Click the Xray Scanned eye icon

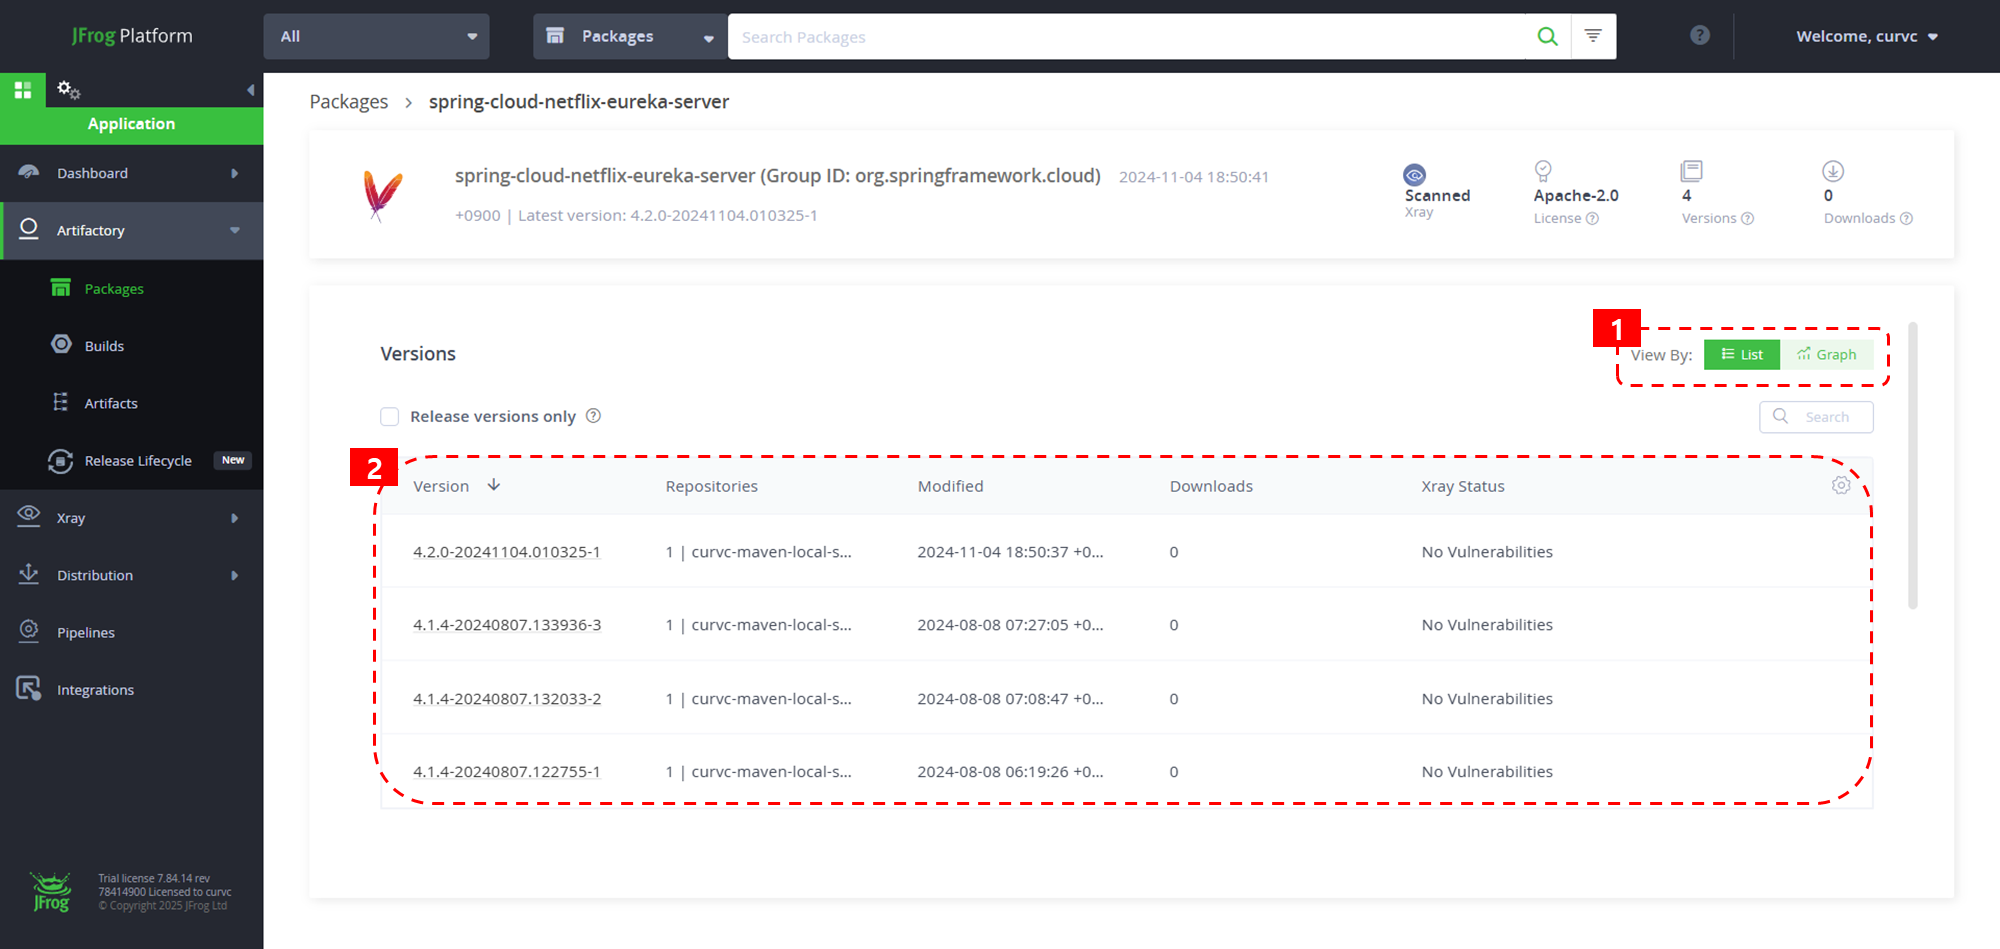tap(1414, 175)
